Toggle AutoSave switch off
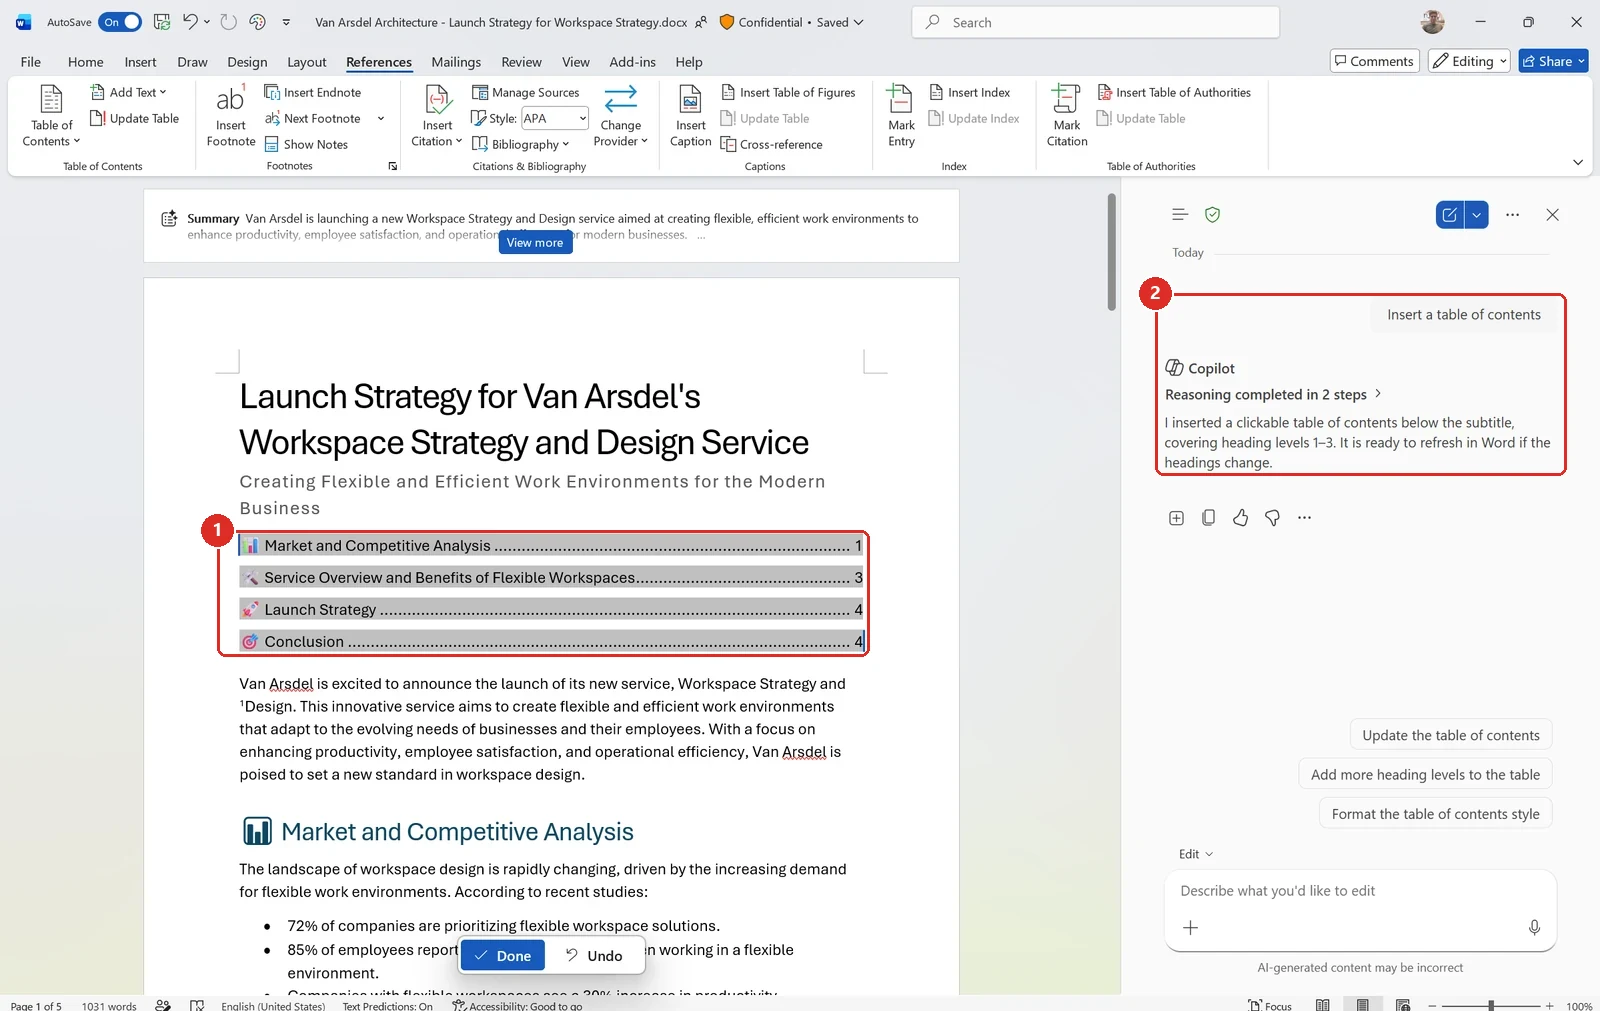The width and height of the screenshot is (1600, 1011). (x=120, y=22)
